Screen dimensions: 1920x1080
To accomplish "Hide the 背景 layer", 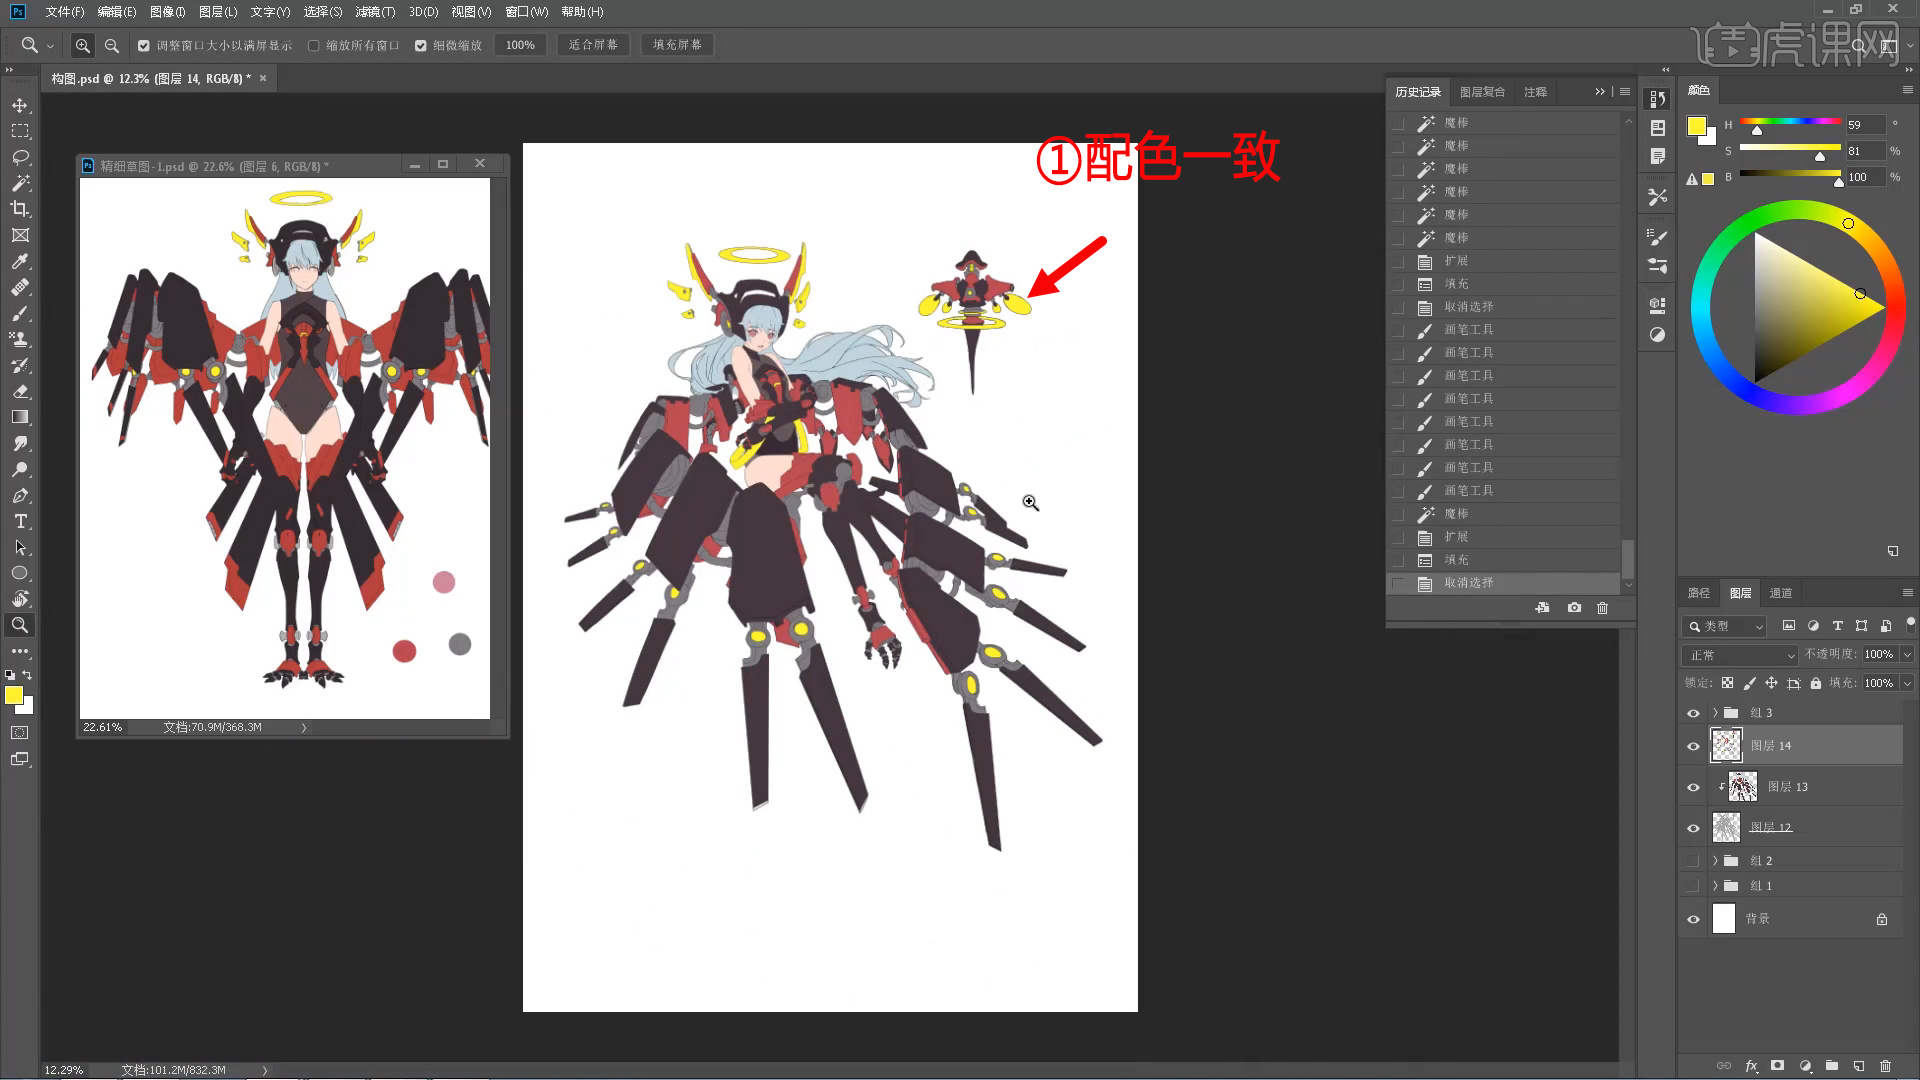I will pyautogui.click(x=1693, y=919).
